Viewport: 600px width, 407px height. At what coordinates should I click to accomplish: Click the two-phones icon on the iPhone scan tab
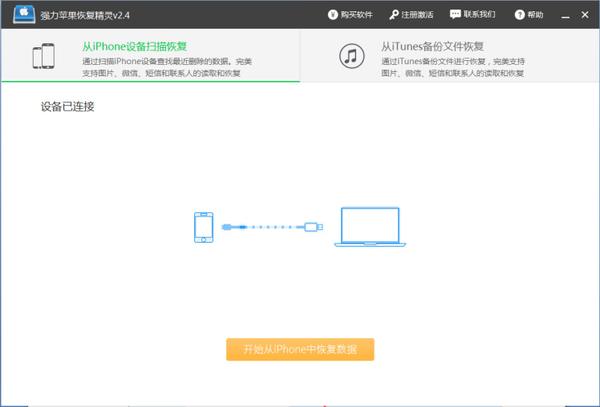click(43, 56)
